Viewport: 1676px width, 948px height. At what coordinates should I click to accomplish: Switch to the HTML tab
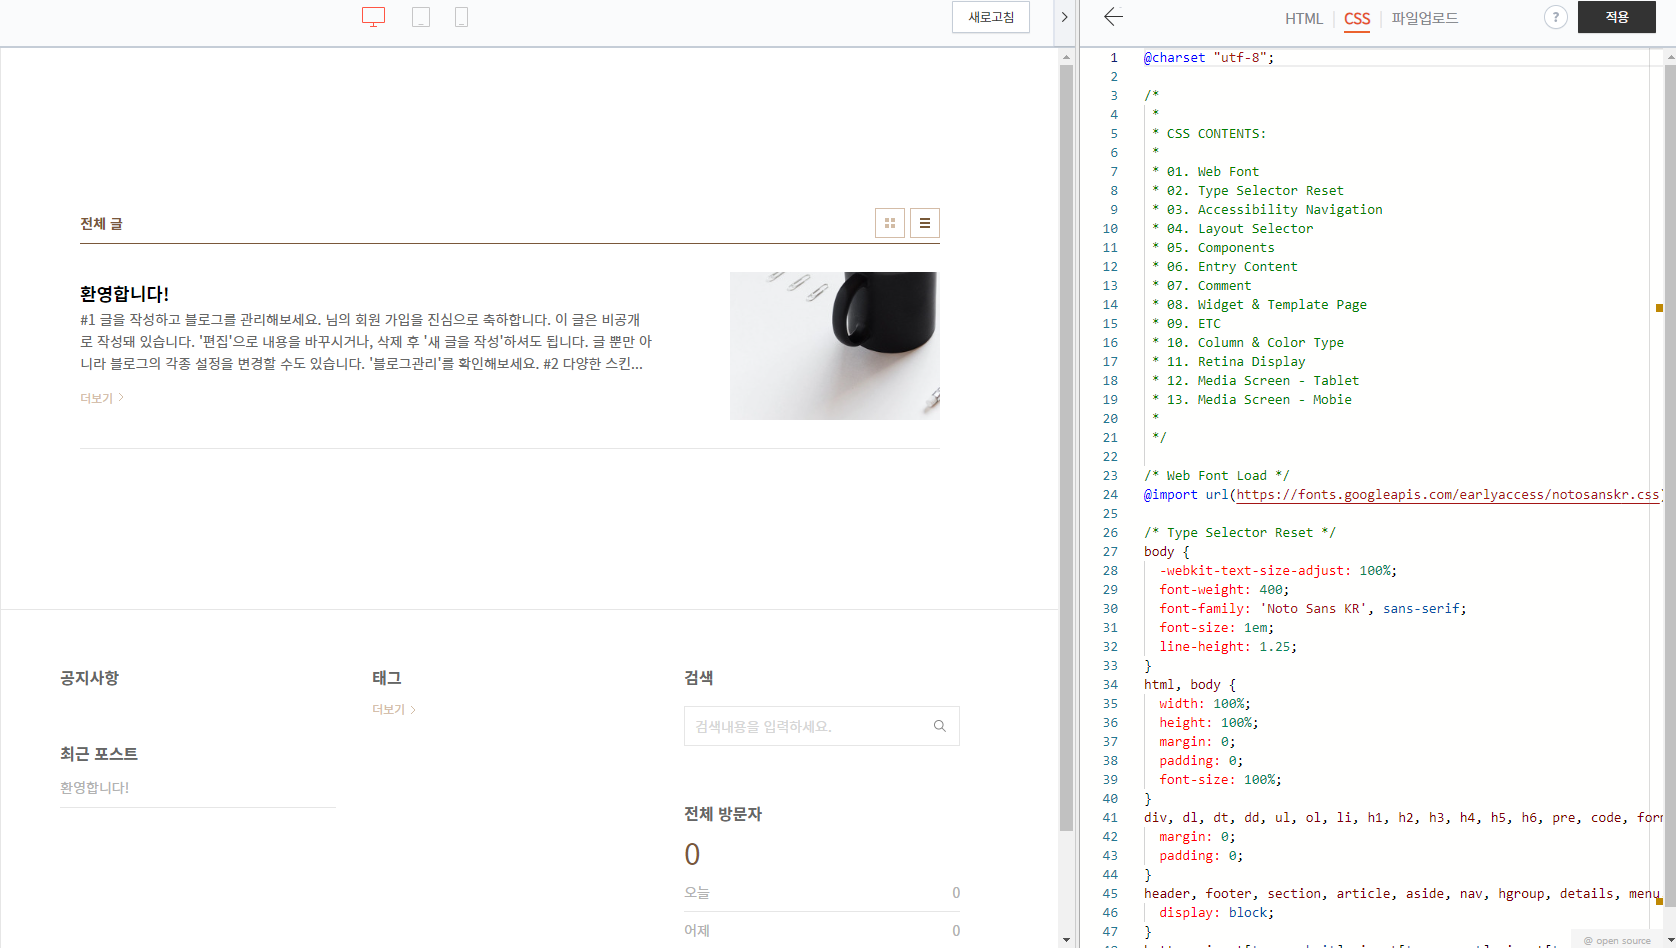[1303, 18]
